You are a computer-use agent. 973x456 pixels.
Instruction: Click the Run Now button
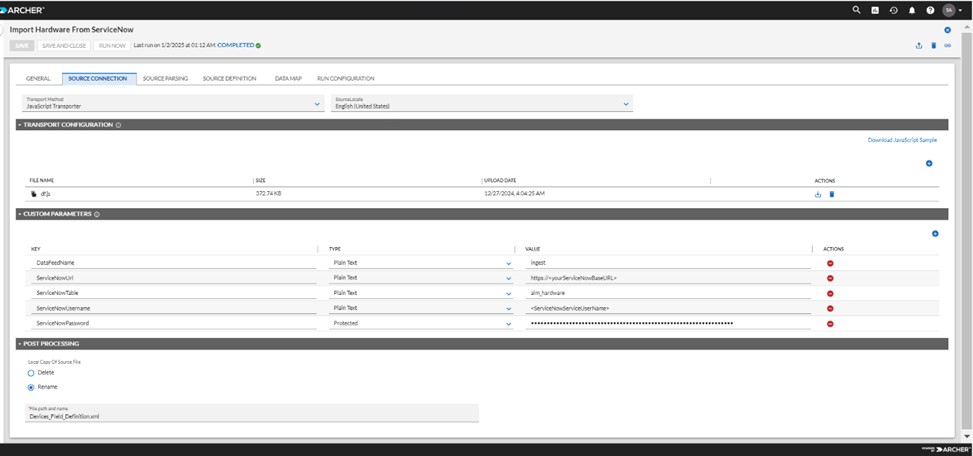[x=112, y=45]
